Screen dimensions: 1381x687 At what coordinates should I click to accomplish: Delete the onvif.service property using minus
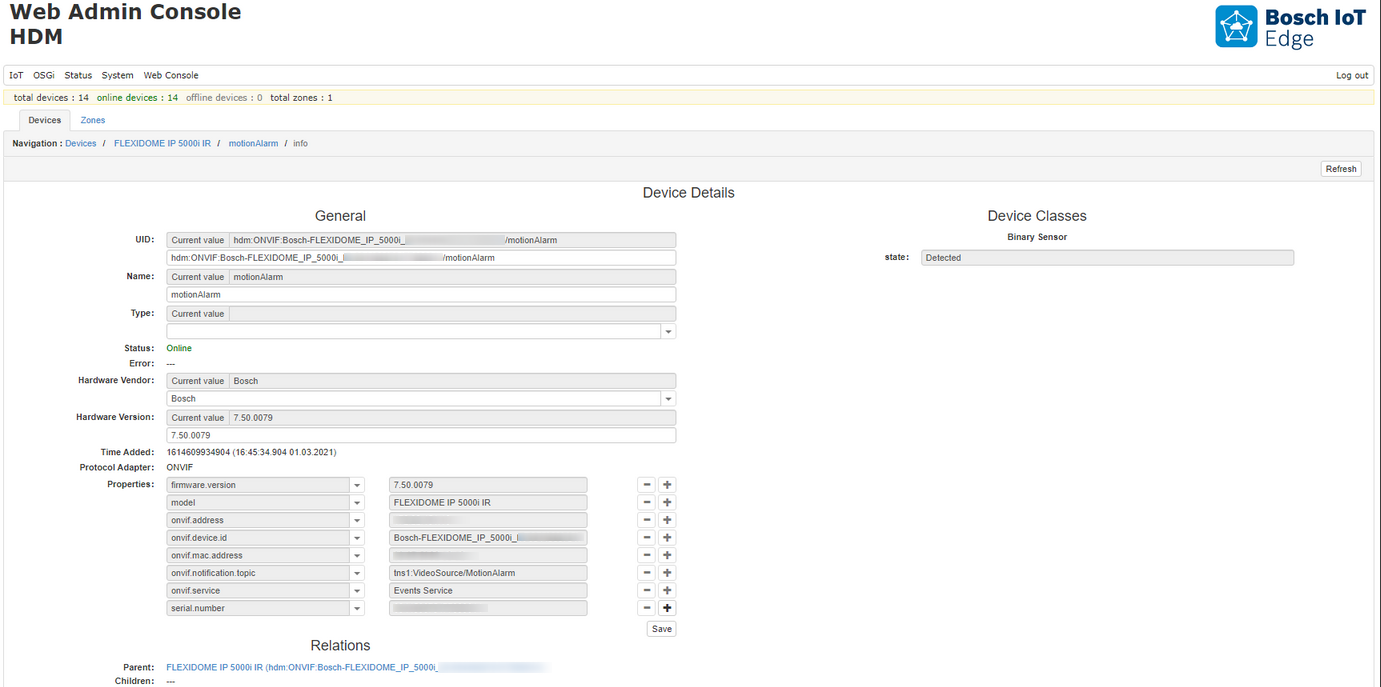tap(647, 591)
